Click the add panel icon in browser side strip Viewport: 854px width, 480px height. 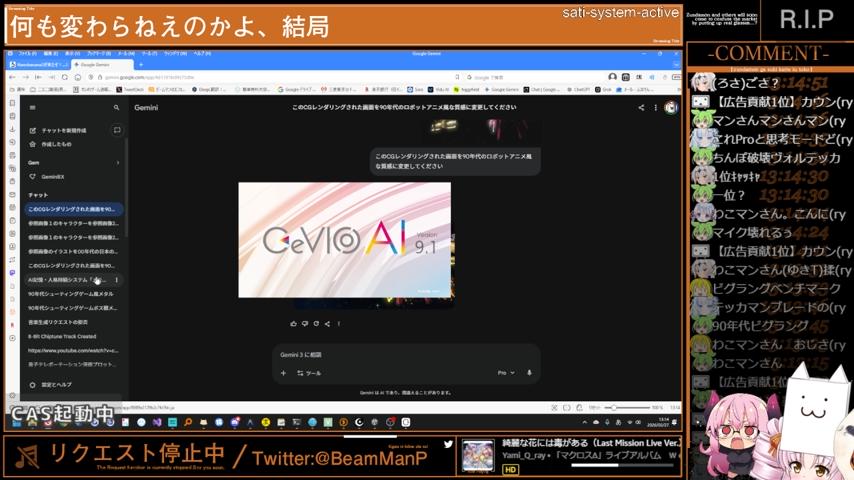[x=13, y=338]
